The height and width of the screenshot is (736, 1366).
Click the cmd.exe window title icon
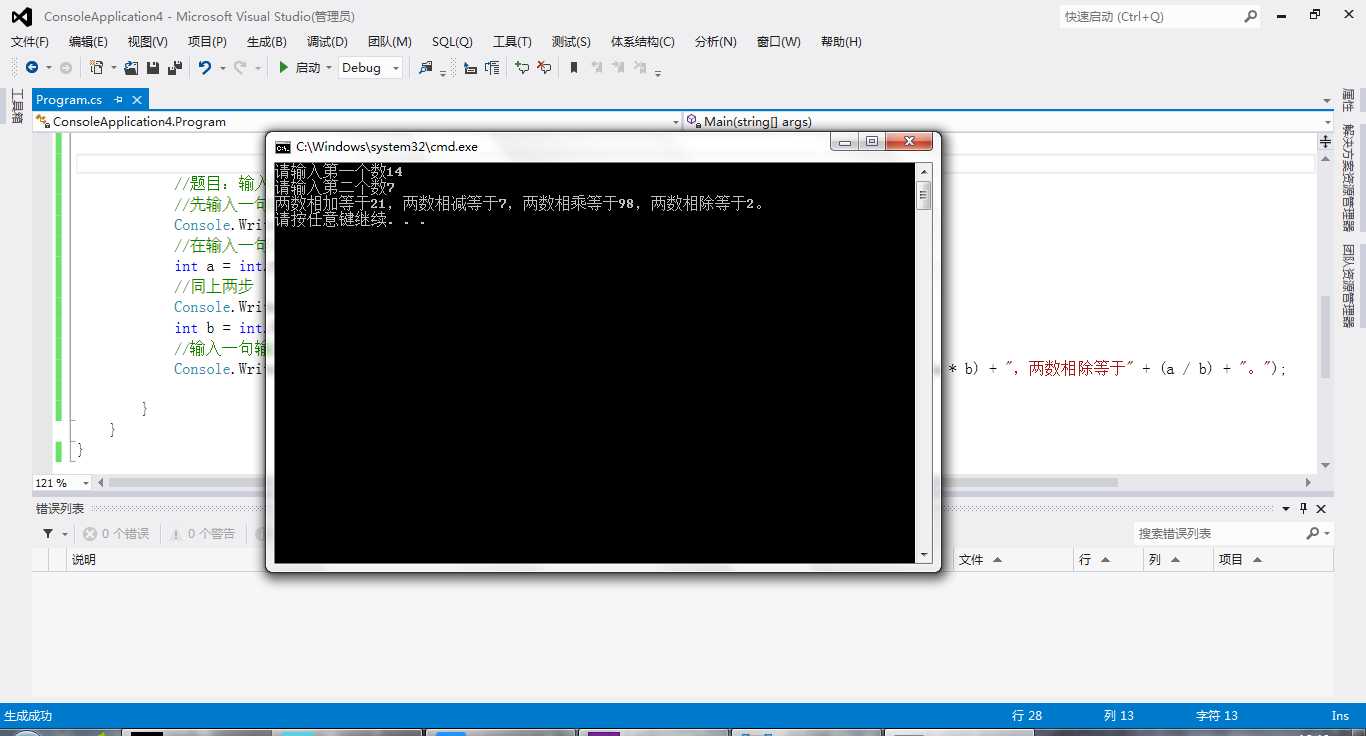point(283,146)
